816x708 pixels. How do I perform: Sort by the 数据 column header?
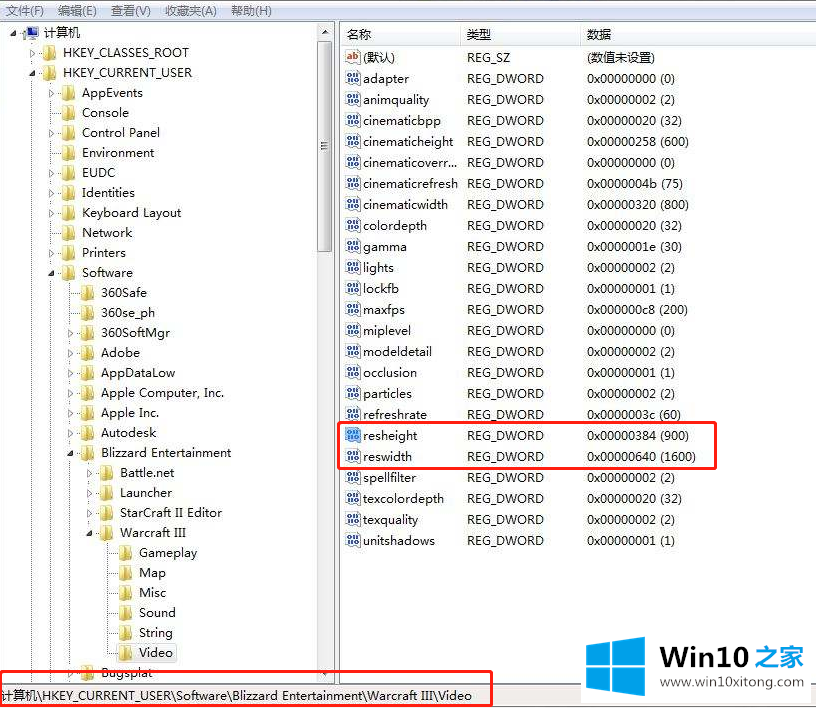point(698,35)
